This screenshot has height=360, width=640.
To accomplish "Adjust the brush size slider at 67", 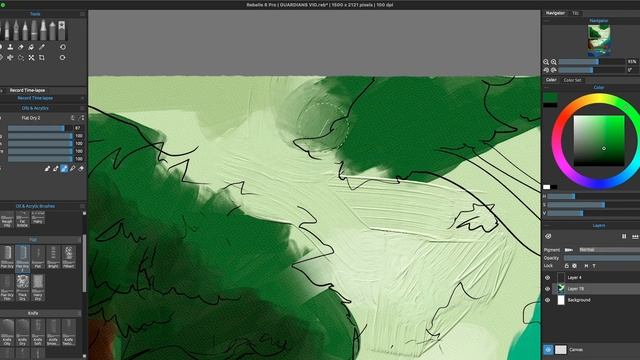I will pyautogui.click(x=40, y=128).
